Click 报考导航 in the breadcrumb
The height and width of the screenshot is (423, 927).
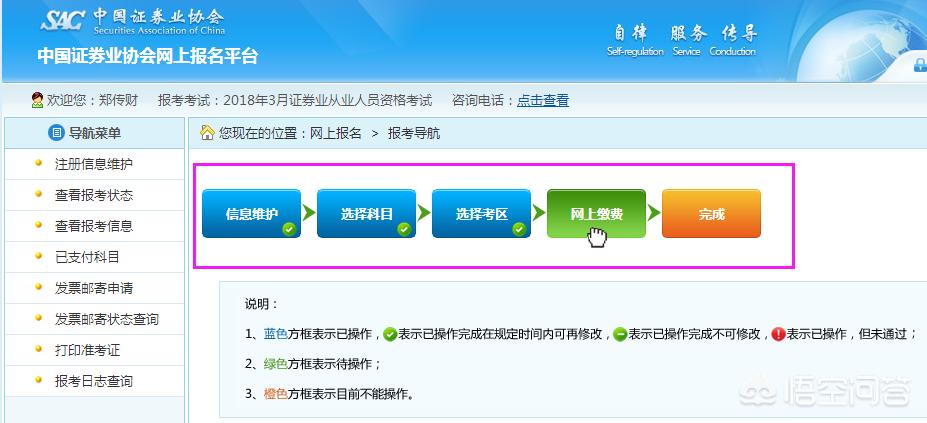tap(414, 133)
